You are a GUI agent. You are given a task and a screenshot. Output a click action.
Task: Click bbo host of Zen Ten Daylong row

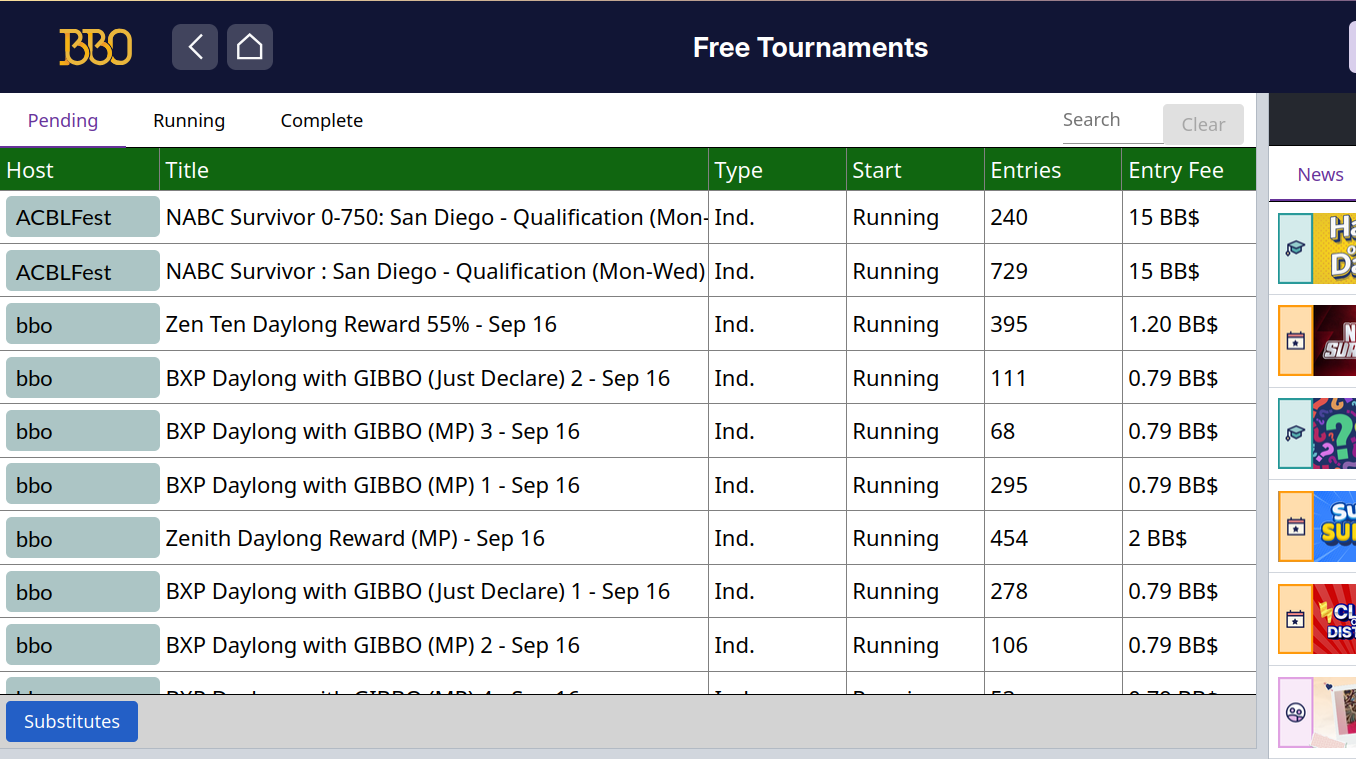point(83,324)
